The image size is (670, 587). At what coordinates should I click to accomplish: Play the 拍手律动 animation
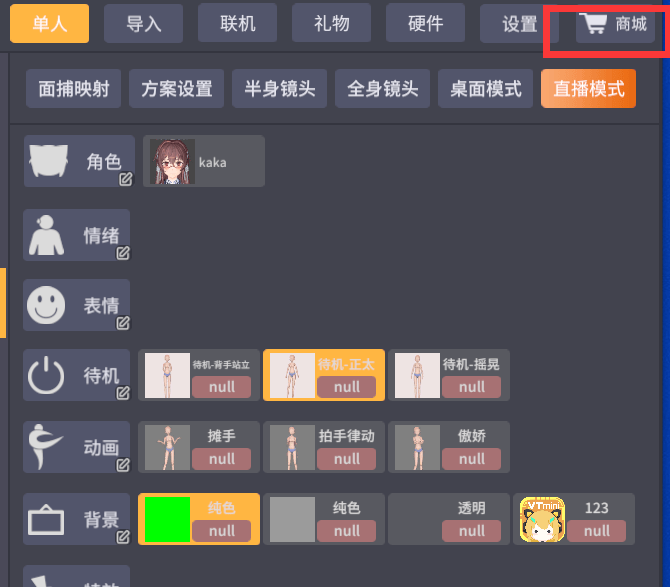pyautogui.click(x=324, y=447)
